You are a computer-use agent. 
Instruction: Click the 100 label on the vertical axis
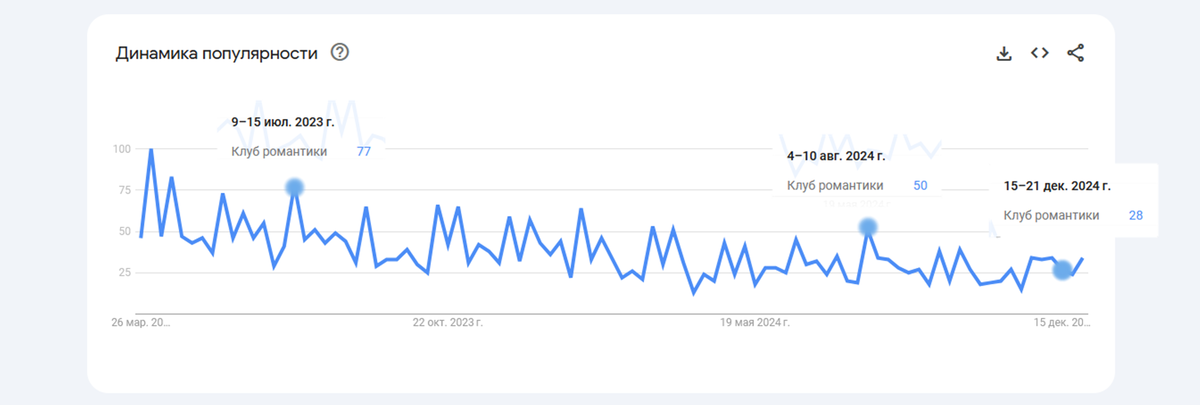[122, 149]
